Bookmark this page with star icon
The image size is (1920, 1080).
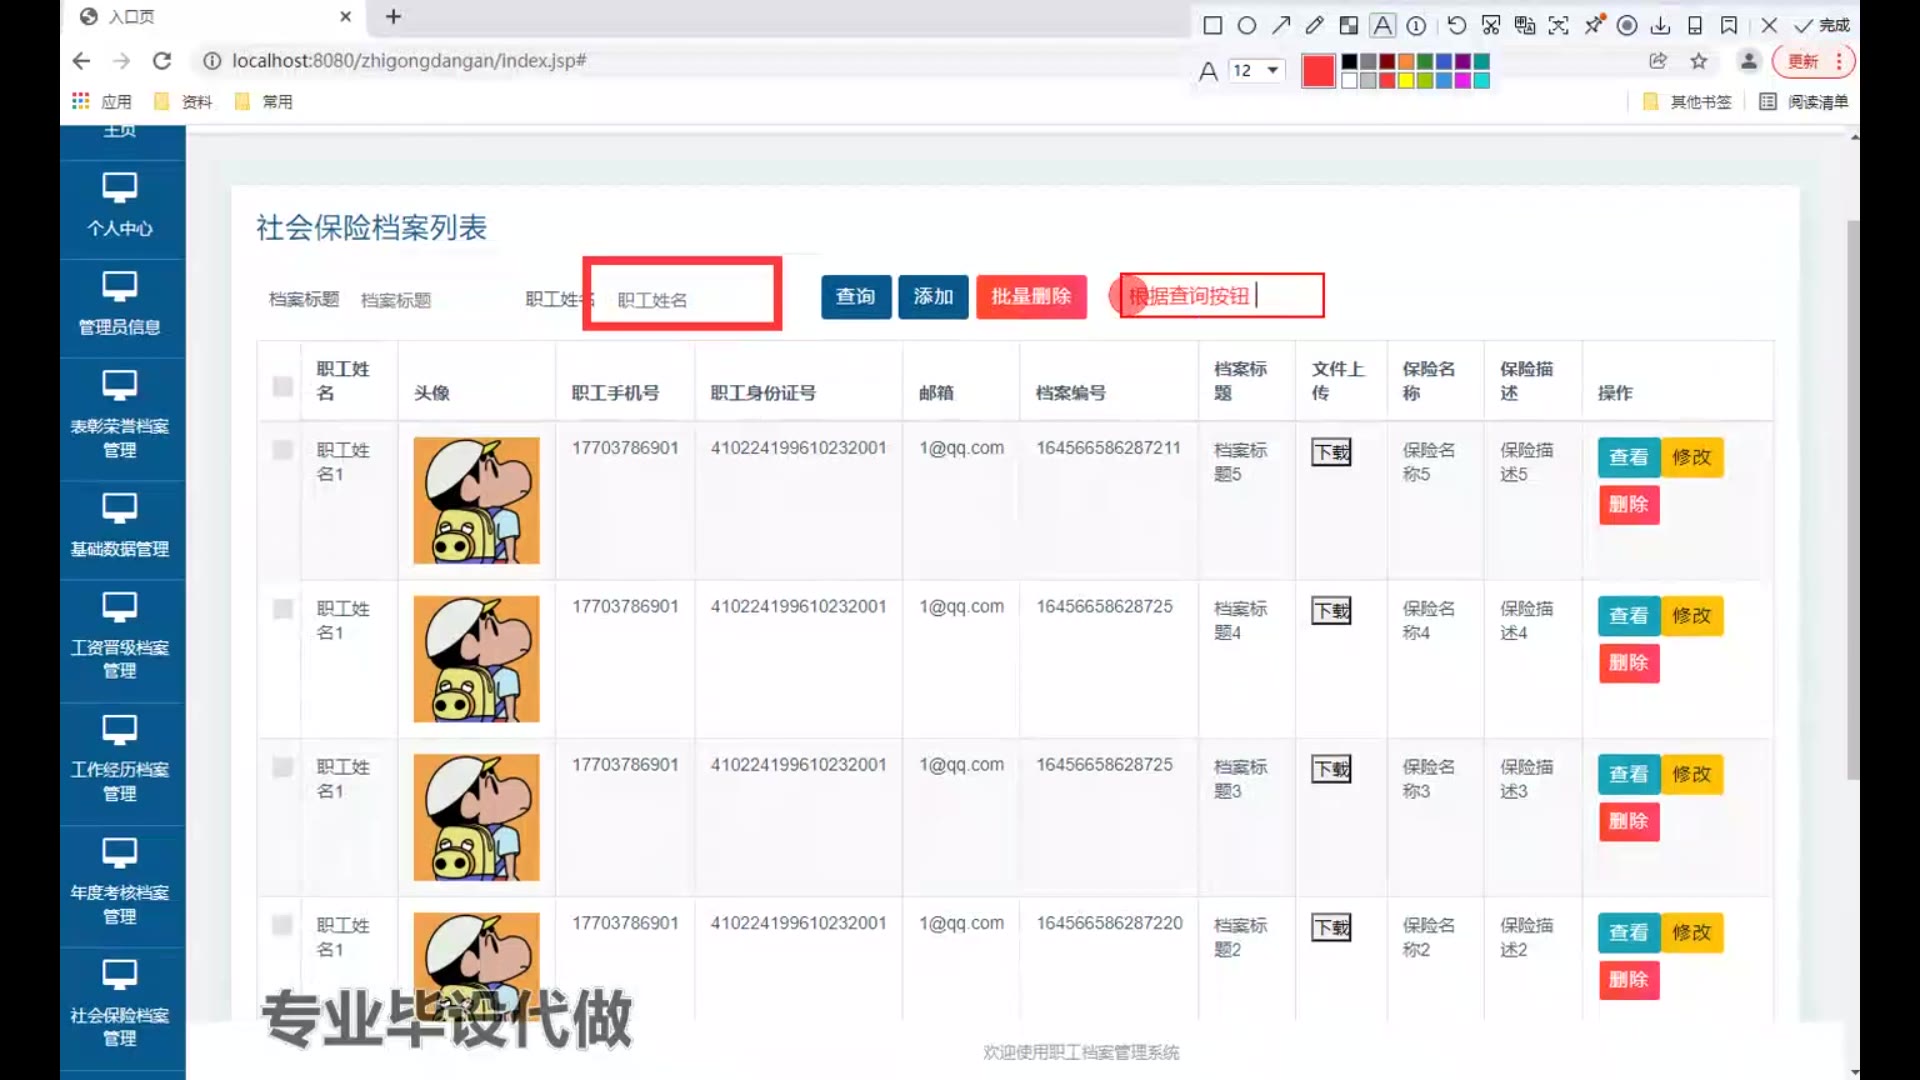1699,61
